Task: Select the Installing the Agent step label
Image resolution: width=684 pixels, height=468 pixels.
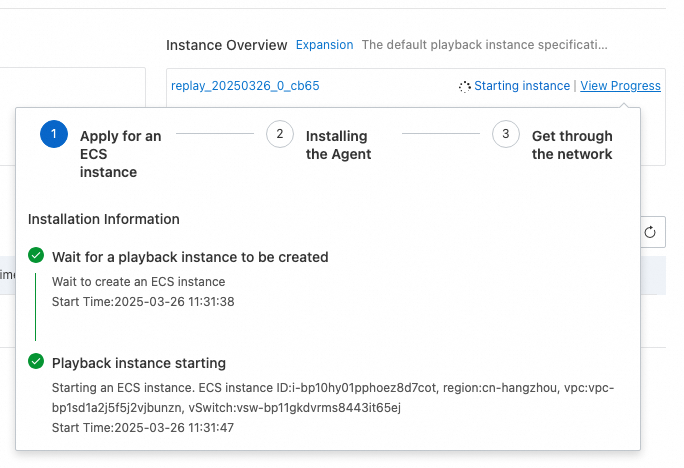Action: [338, 145]
